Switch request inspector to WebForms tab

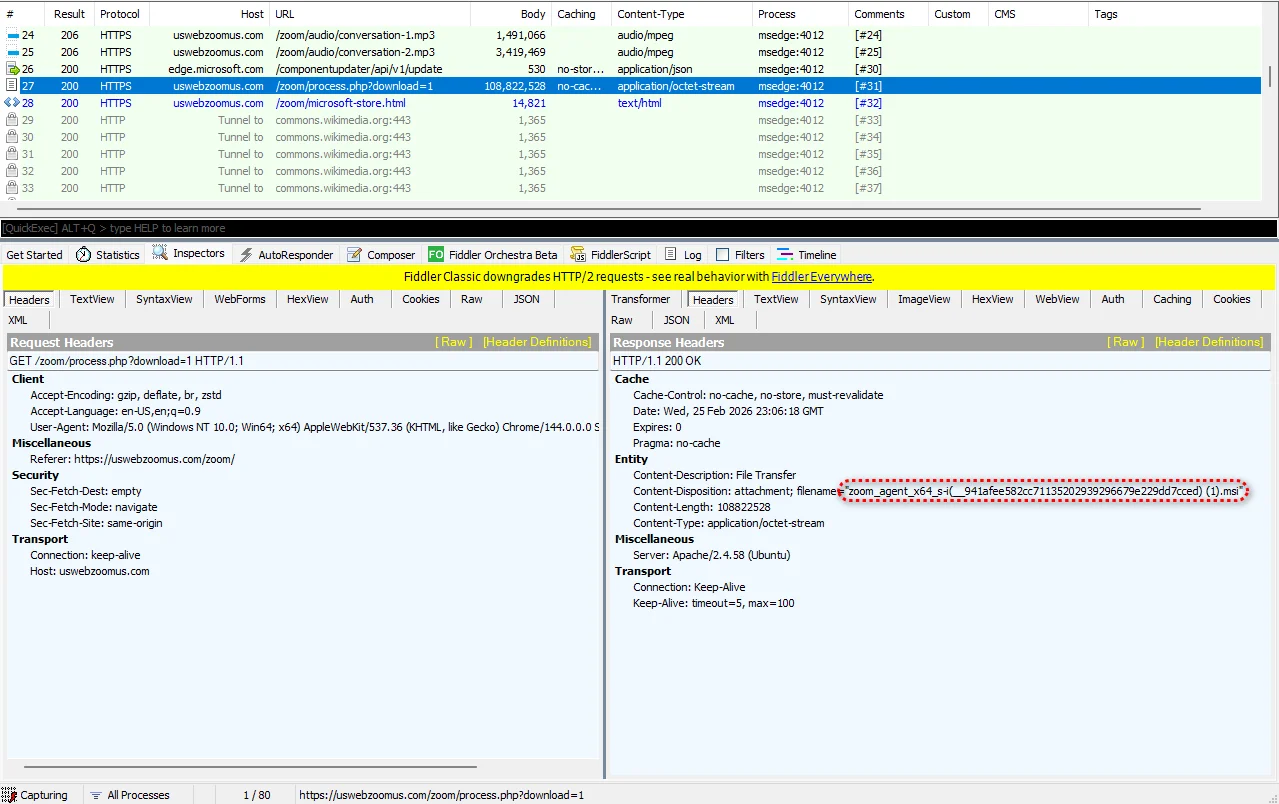(239, 299)
